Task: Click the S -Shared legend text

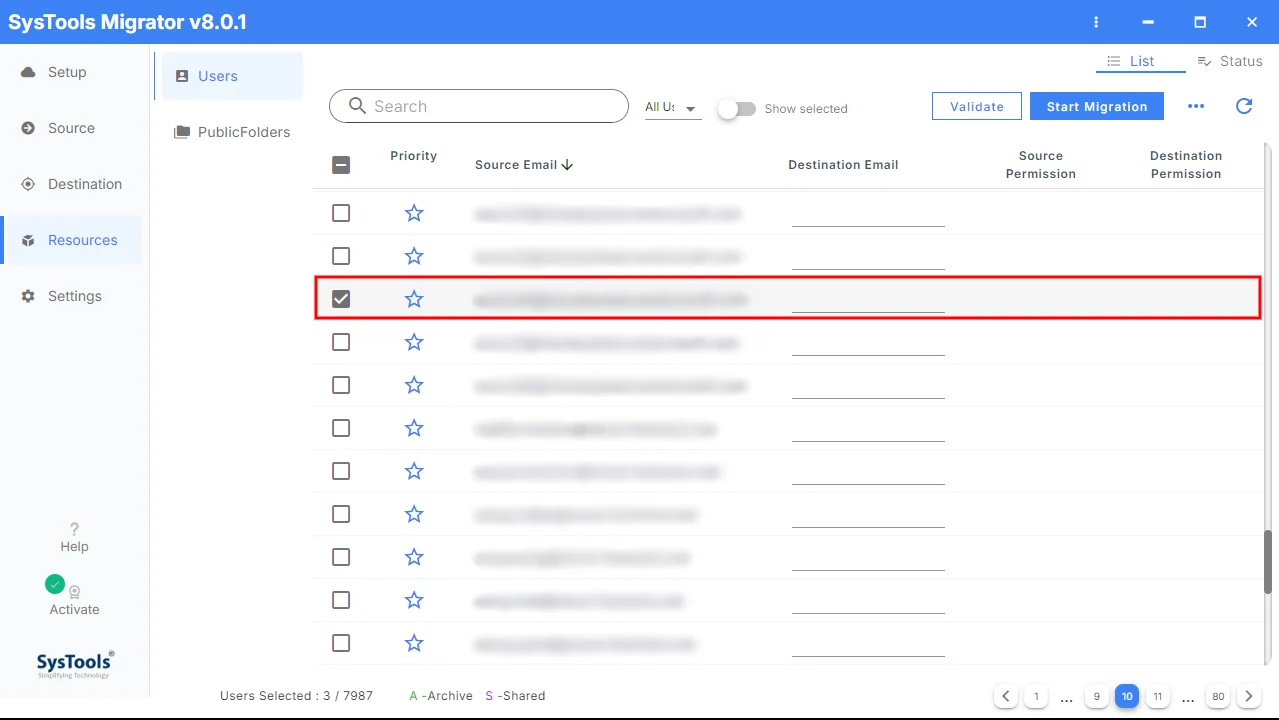Action: coord(515,696)
